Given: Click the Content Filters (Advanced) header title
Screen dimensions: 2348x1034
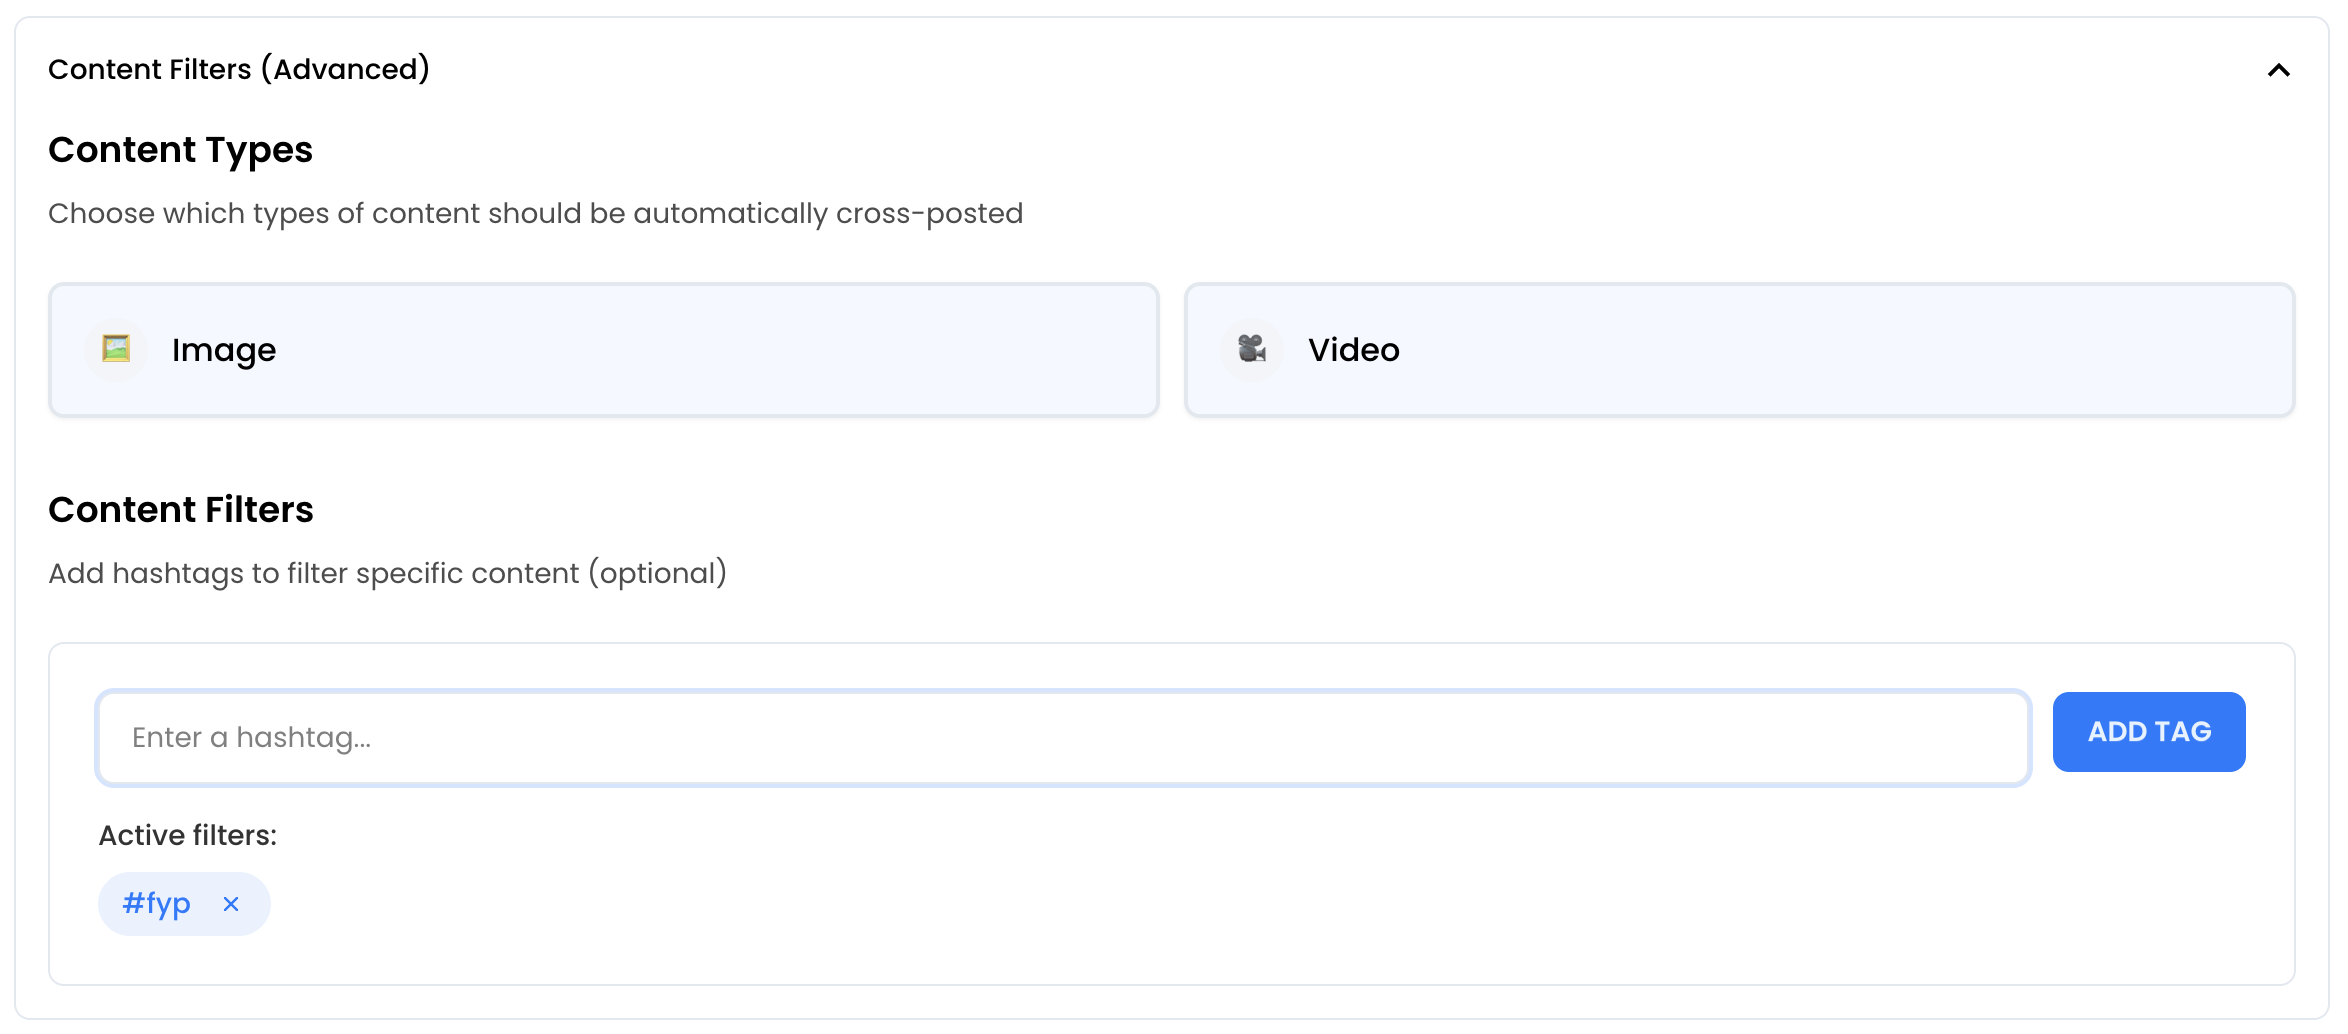Looking at the screenshot, I should coord(239,69).
